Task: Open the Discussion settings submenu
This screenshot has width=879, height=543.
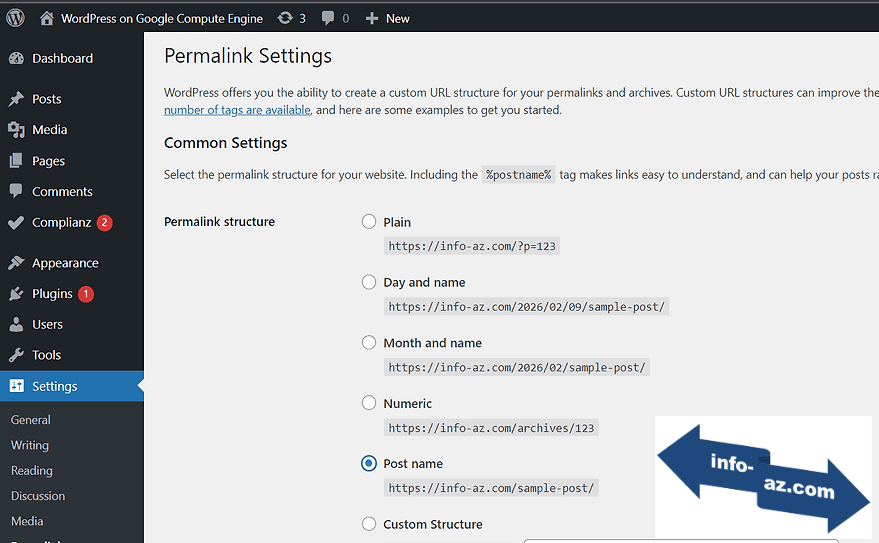Action: (x=38, y=496)
